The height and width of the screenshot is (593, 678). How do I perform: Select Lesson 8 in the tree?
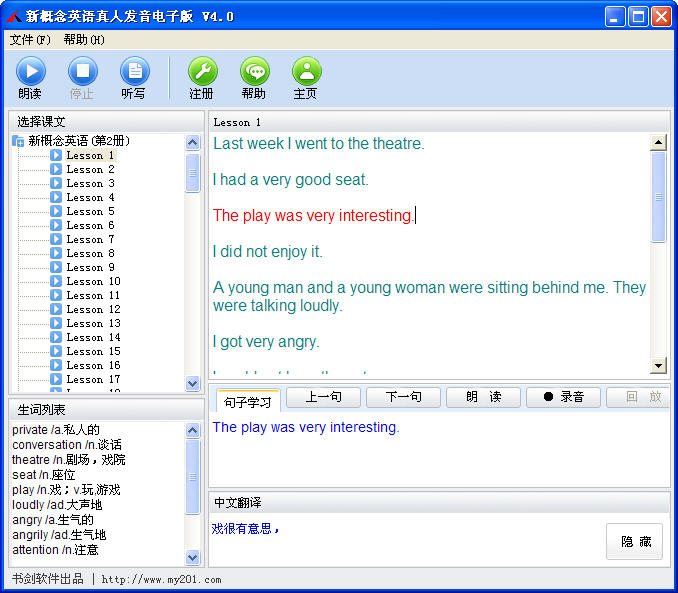tap(90, 253)
